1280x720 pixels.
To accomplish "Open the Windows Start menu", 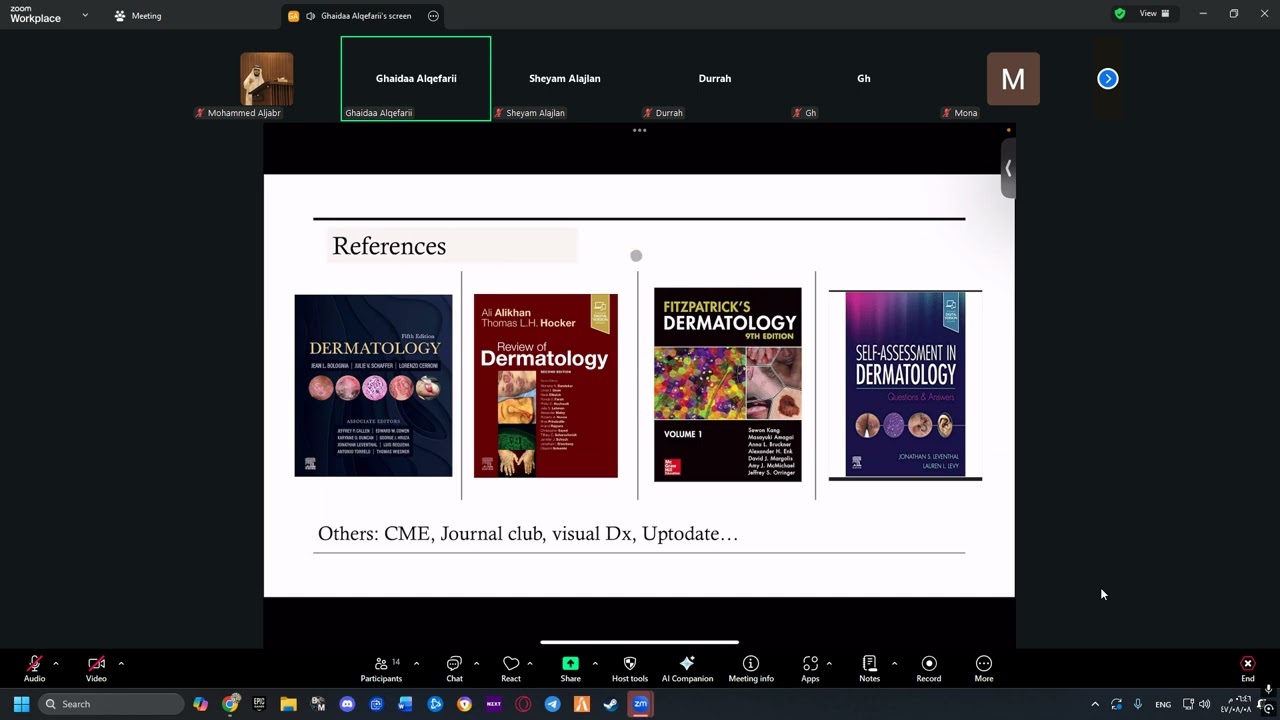I will [x=21, y=704].
